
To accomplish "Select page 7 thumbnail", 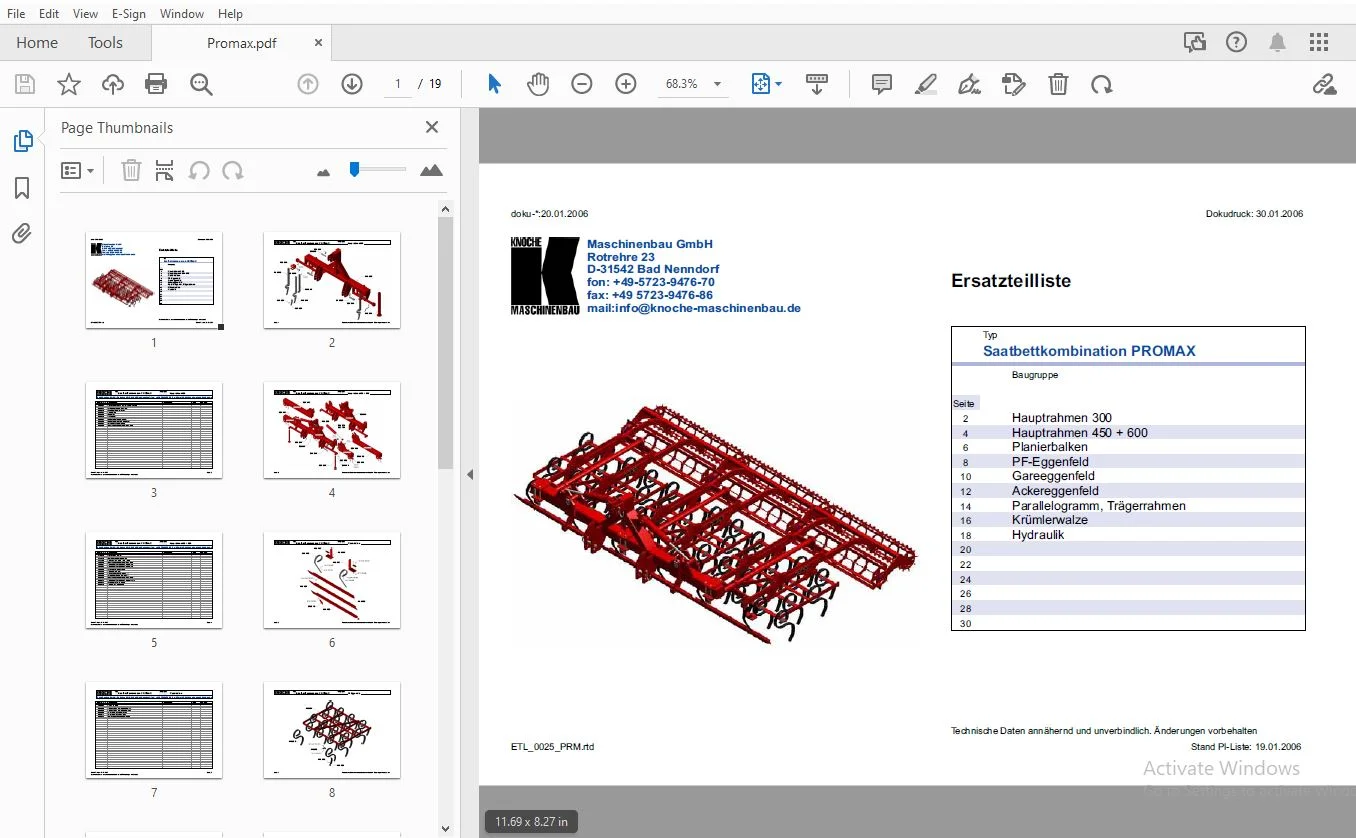I will 154,730.
